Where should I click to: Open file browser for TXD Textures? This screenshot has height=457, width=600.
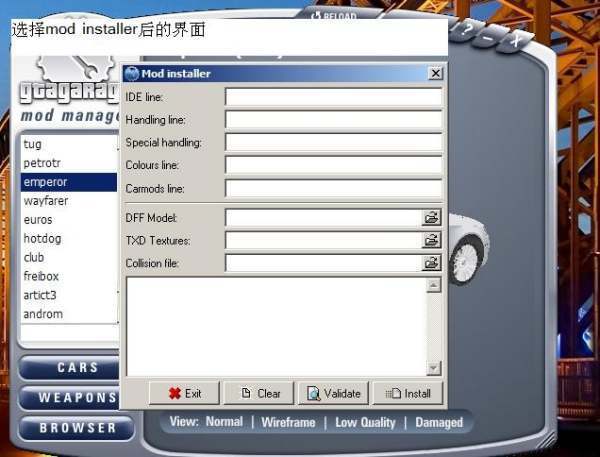tap(431, 240)
